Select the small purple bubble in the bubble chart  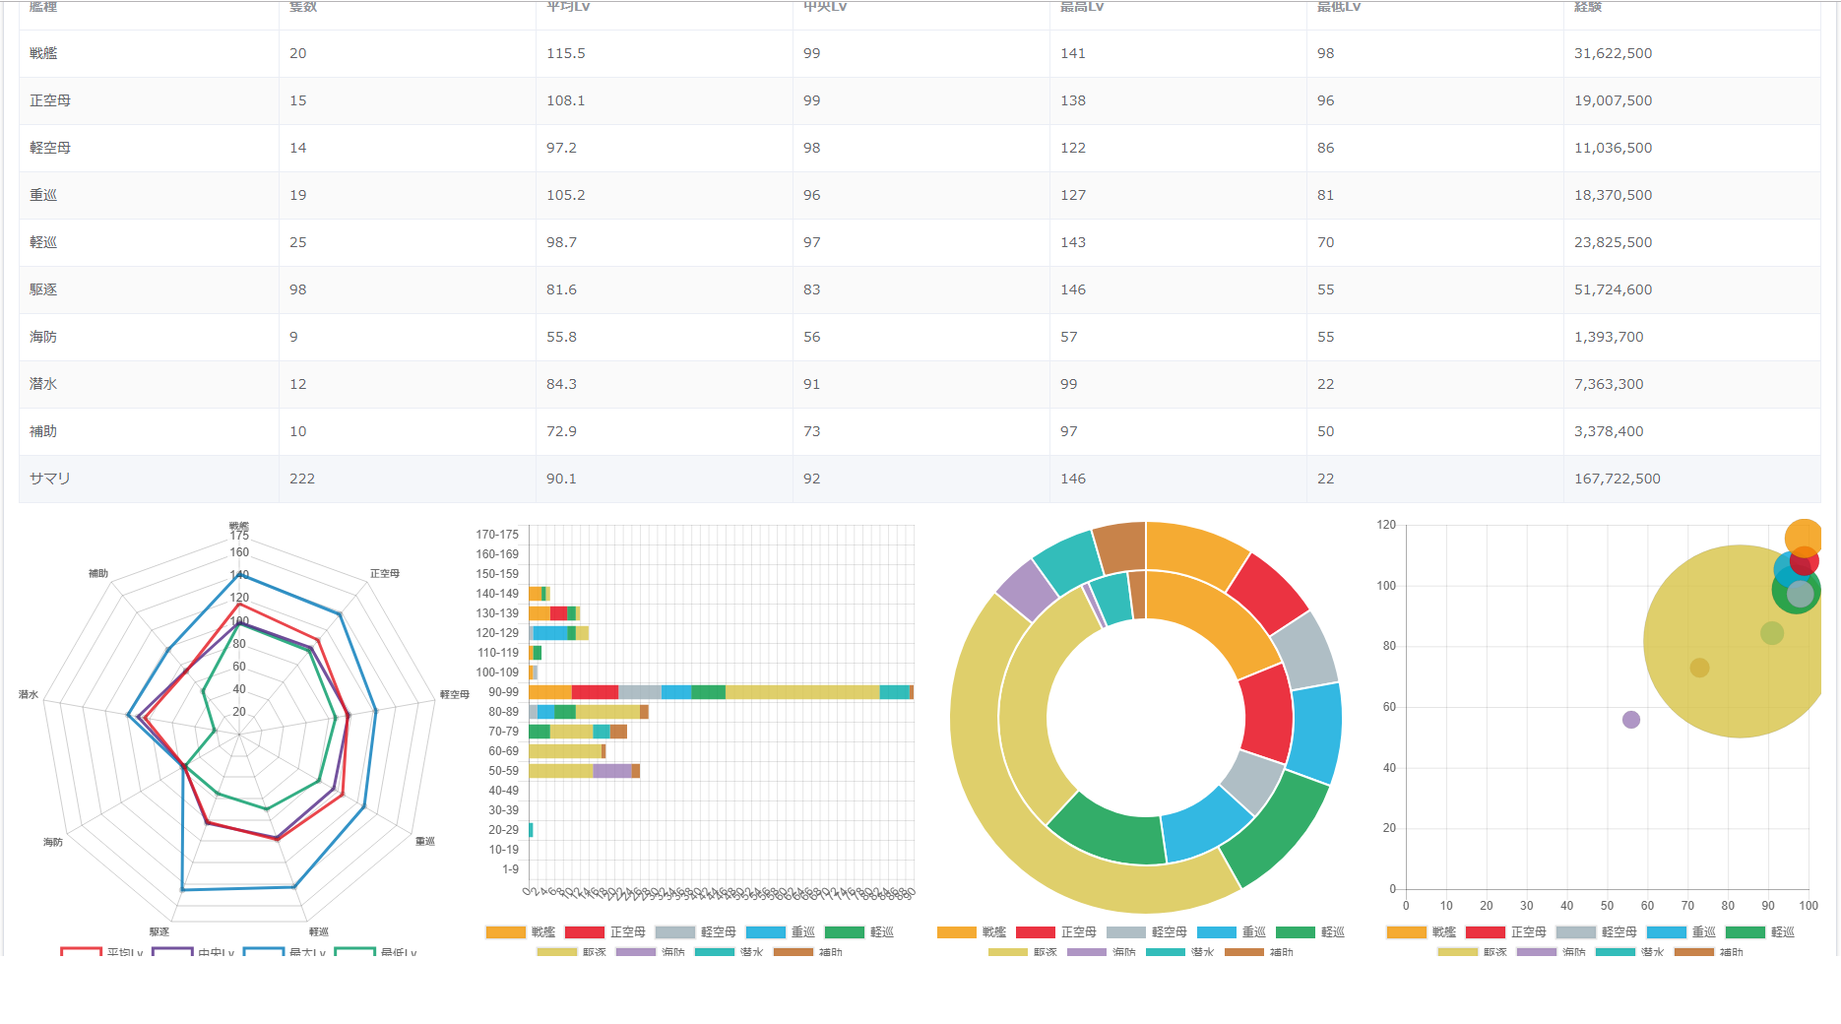[x=1631, y=720]
